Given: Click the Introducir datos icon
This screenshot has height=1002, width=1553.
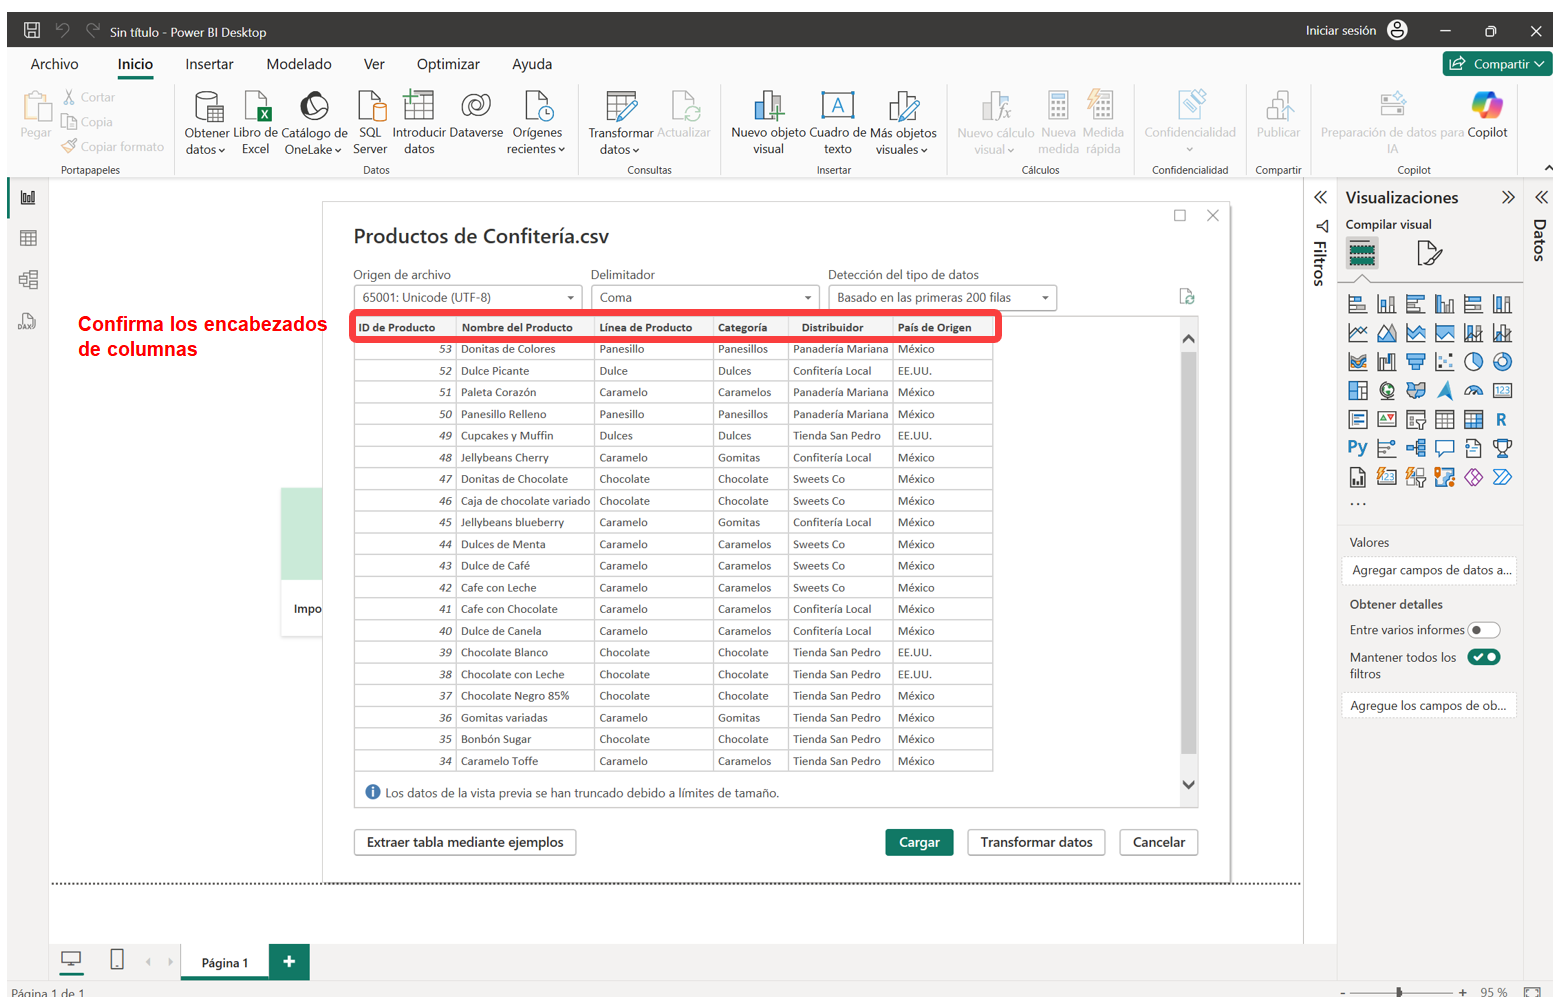Looking at the screenshot, I should point(419,123).
